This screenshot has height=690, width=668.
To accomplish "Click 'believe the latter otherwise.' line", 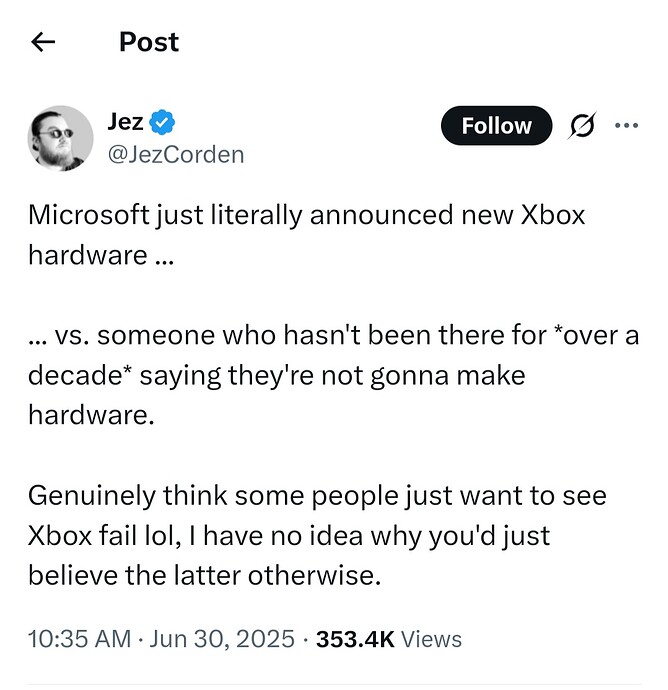I will [204, 575].
